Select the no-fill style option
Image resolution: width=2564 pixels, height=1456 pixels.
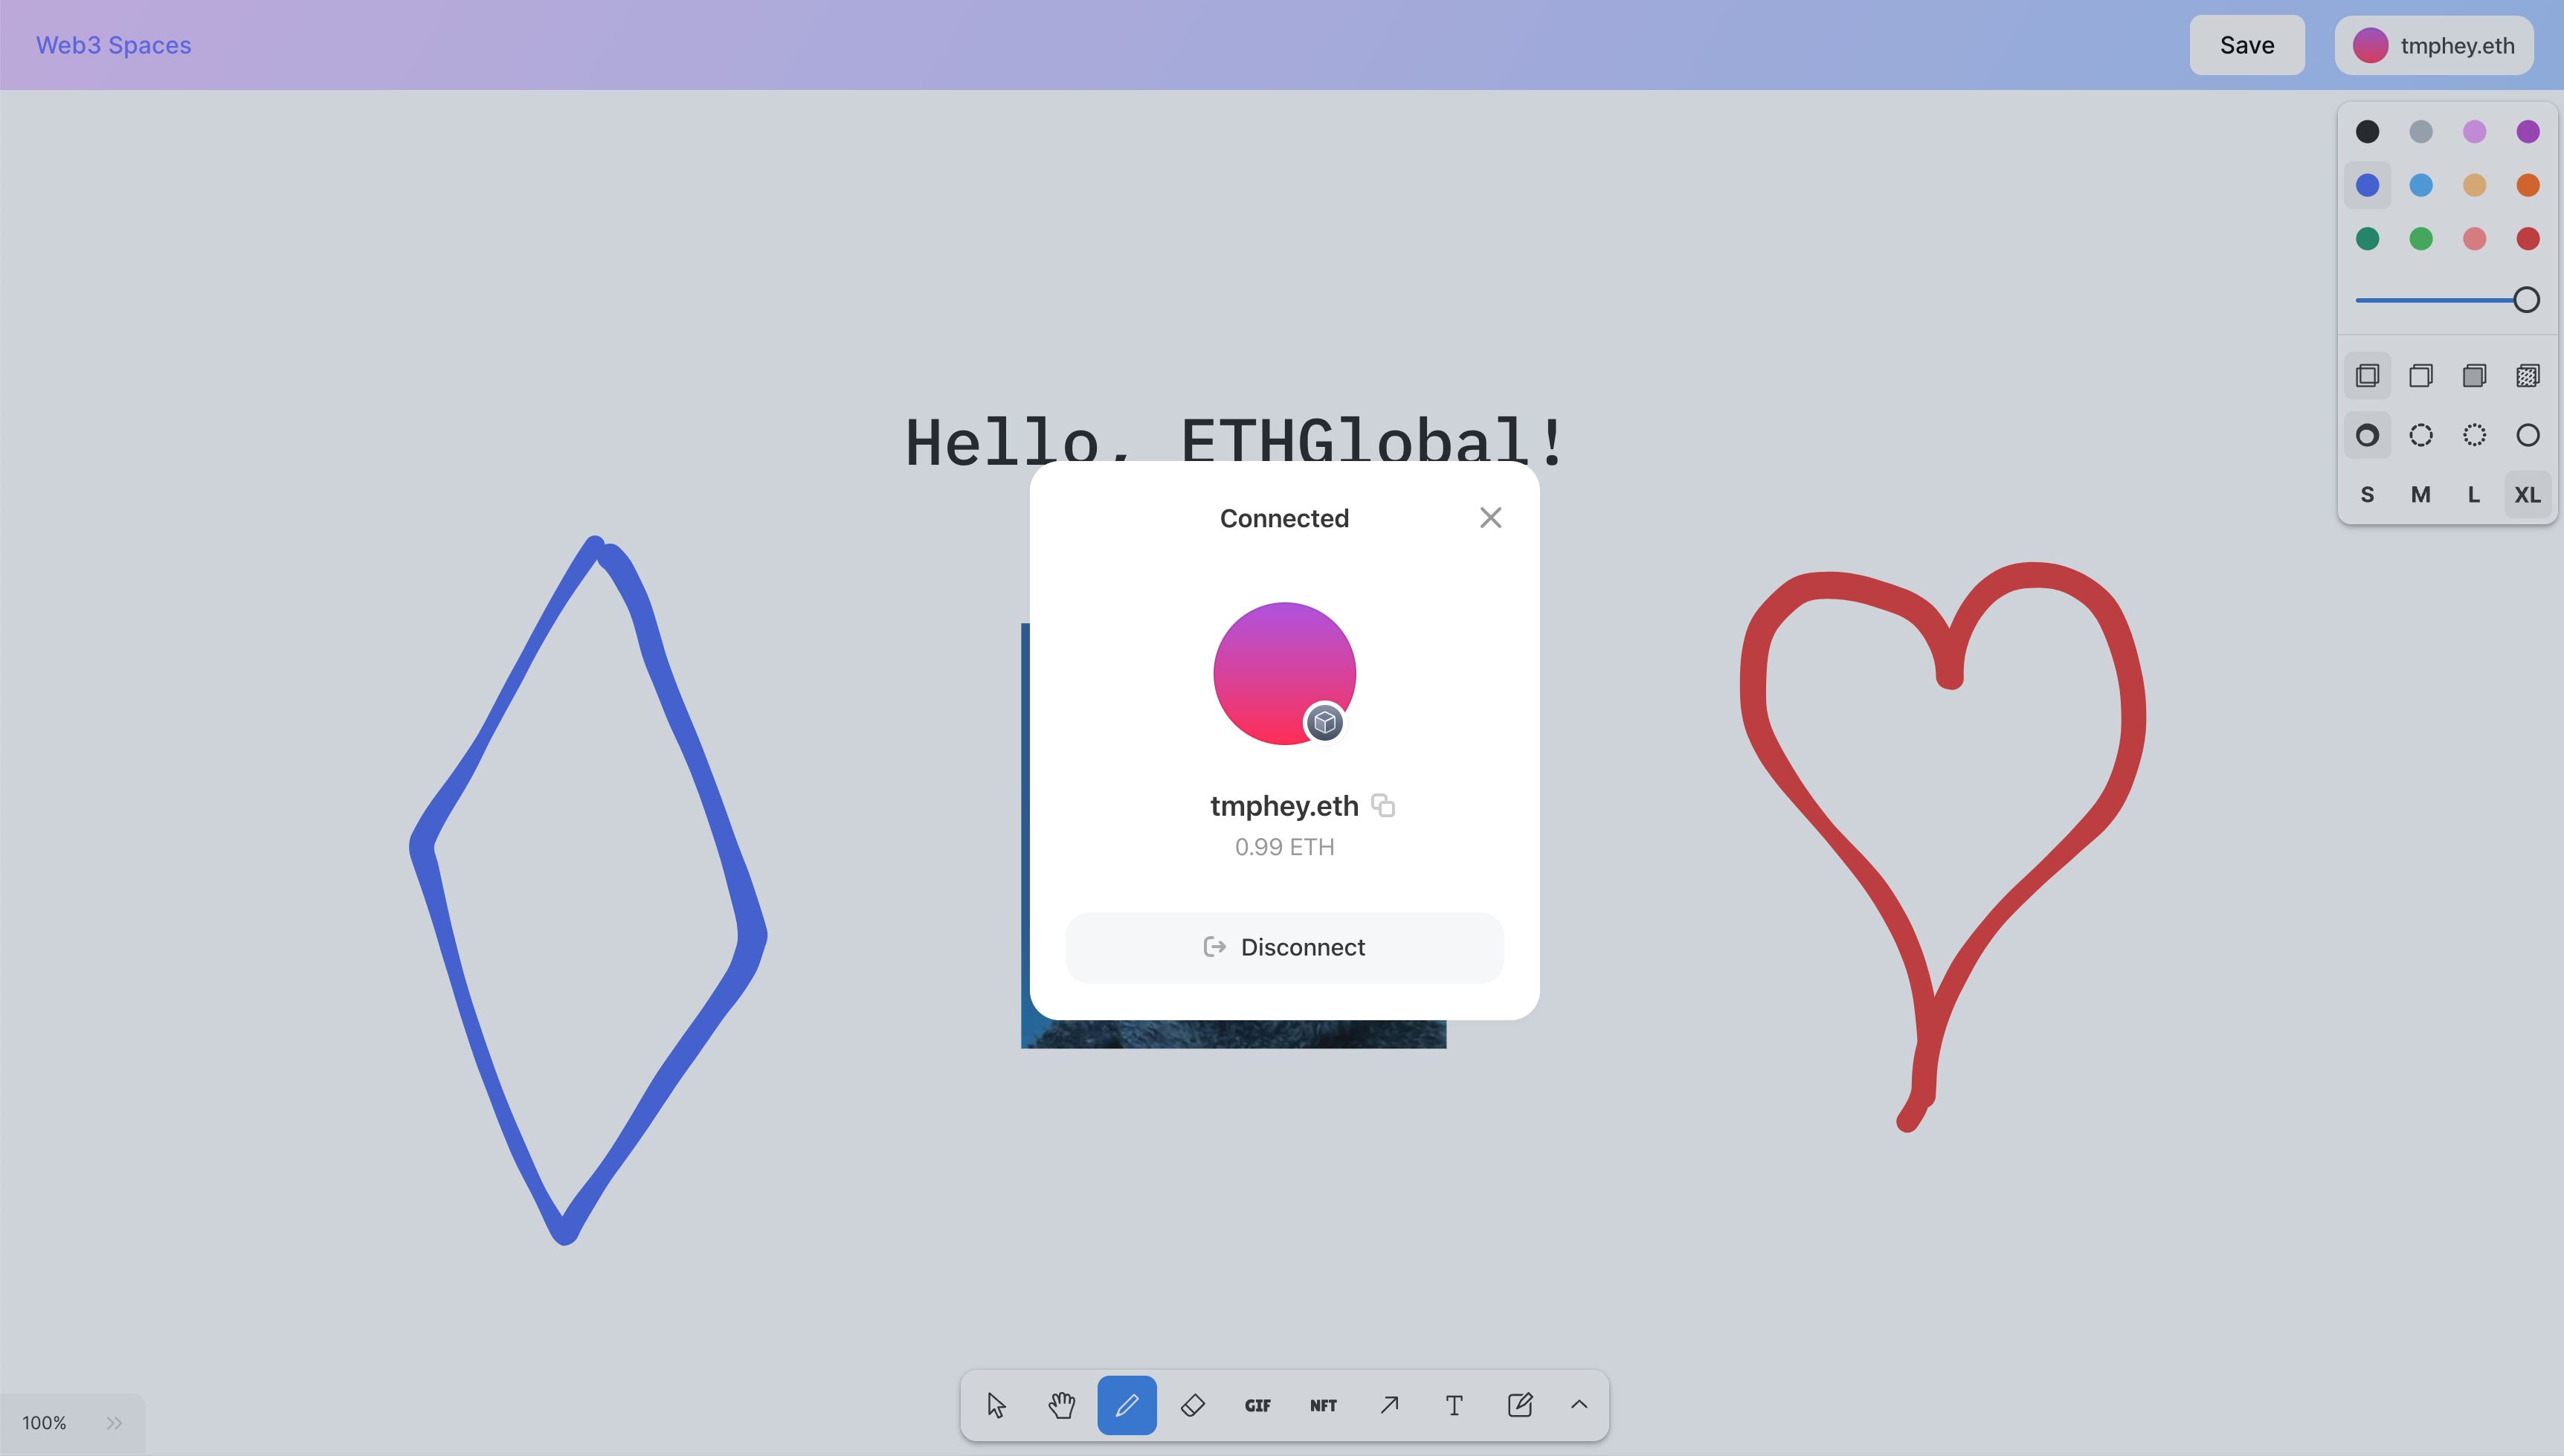[2367, 376]
